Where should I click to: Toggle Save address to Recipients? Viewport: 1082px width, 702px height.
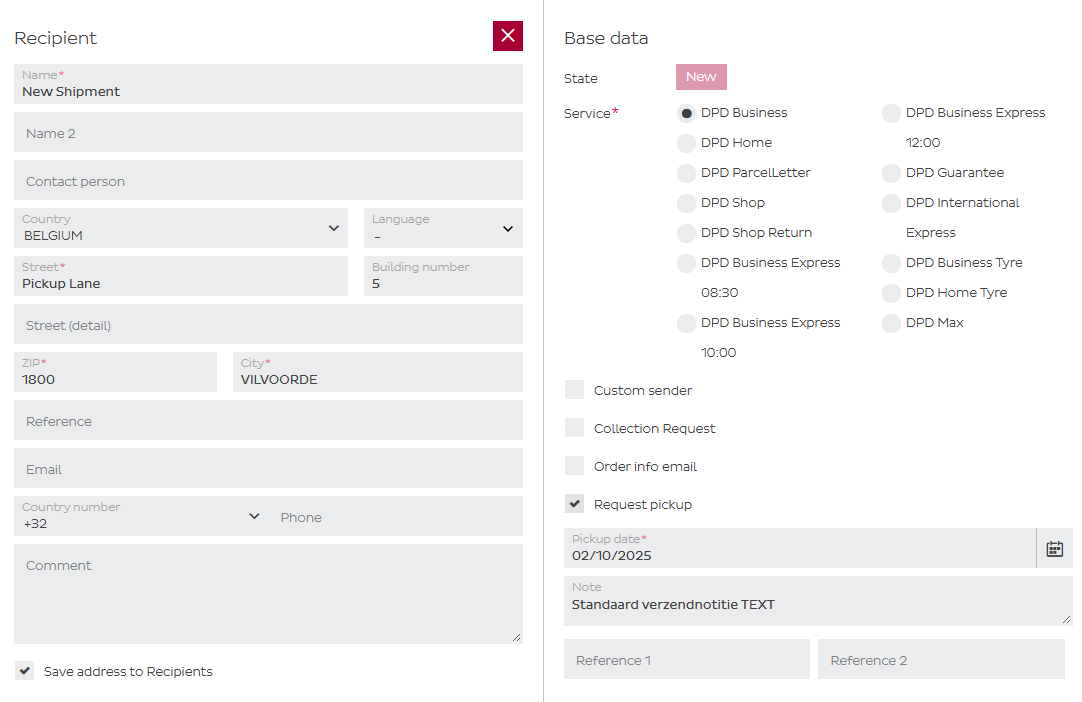pyautogui.click(x=25, y=671)
